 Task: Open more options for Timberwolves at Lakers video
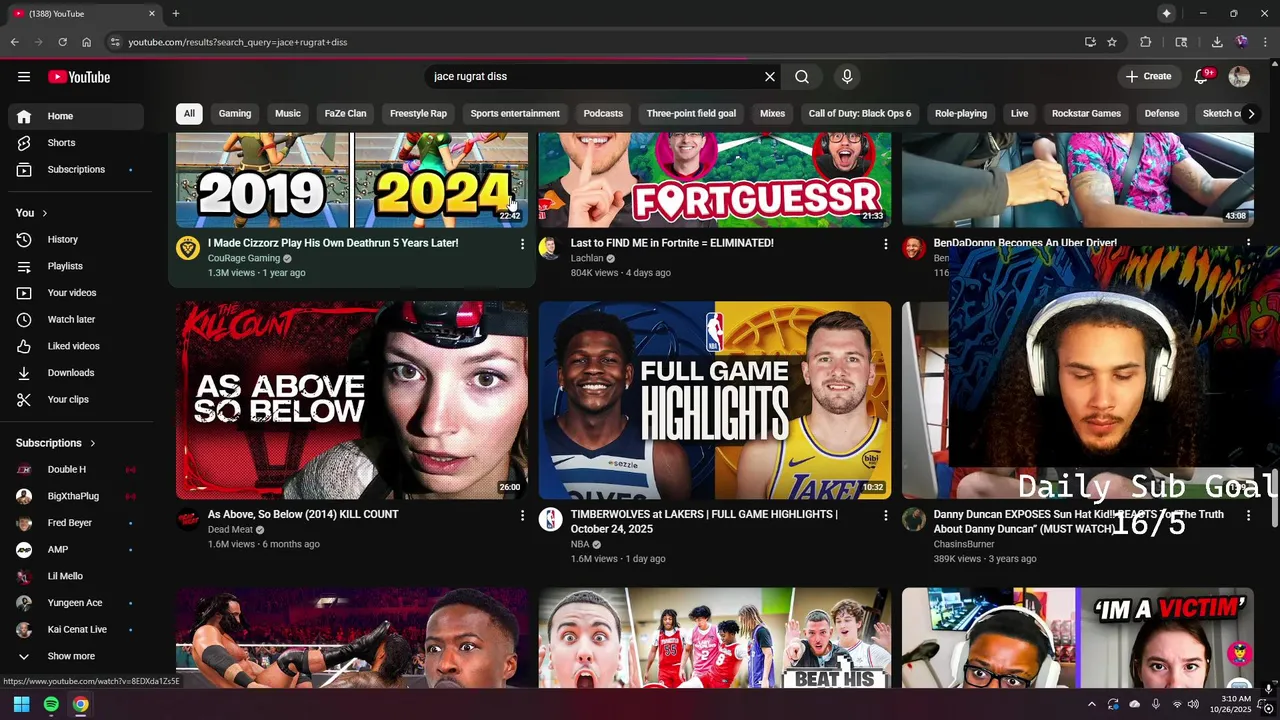click(885, 515)
